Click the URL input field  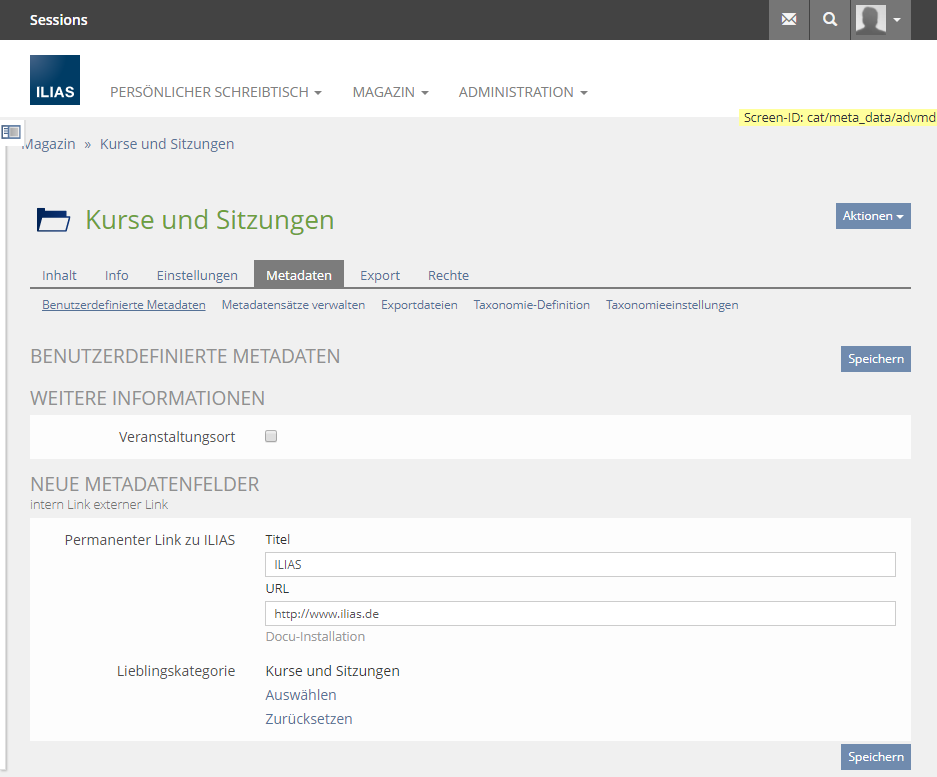click(580, 614)
